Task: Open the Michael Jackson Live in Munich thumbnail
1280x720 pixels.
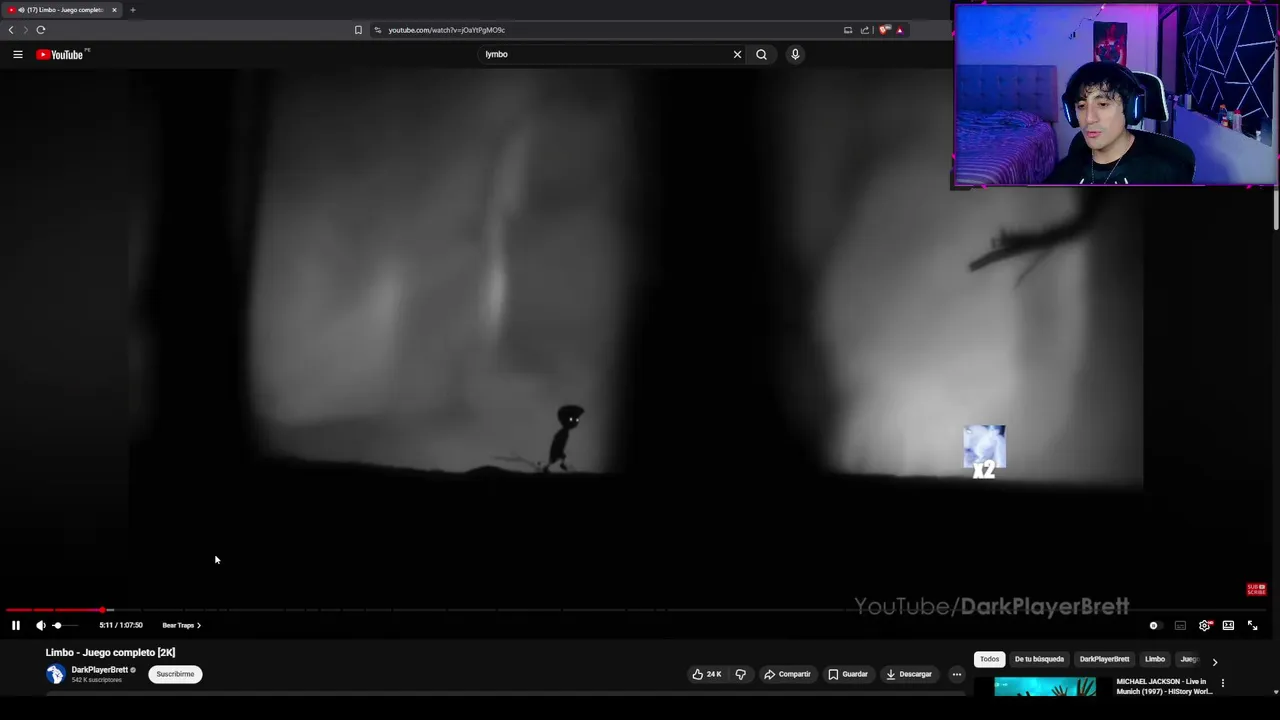Action: [x=1045, y=687]
